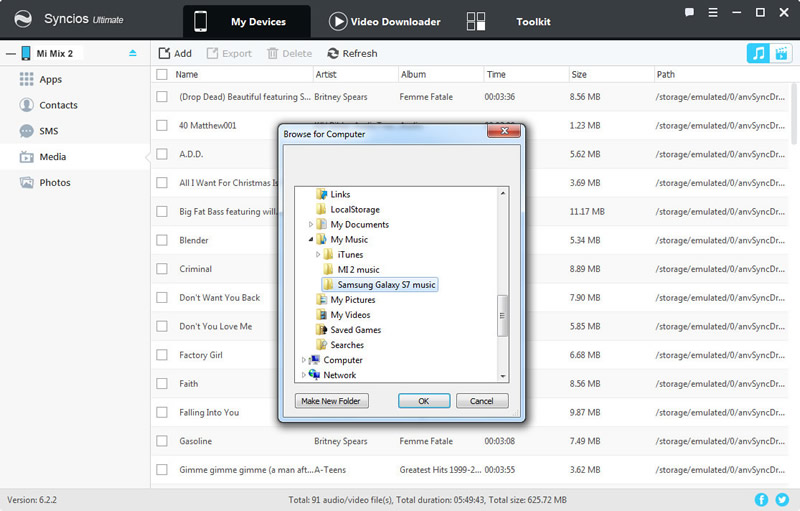The width and height of the screenshot is (800, 511).
Task: Sort by the Name column header
Action: [187, 74]
